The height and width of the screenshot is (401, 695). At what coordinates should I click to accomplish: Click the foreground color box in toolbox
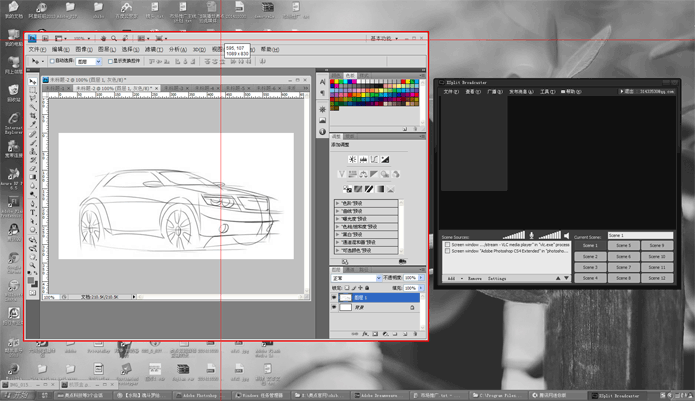point(31,281)
